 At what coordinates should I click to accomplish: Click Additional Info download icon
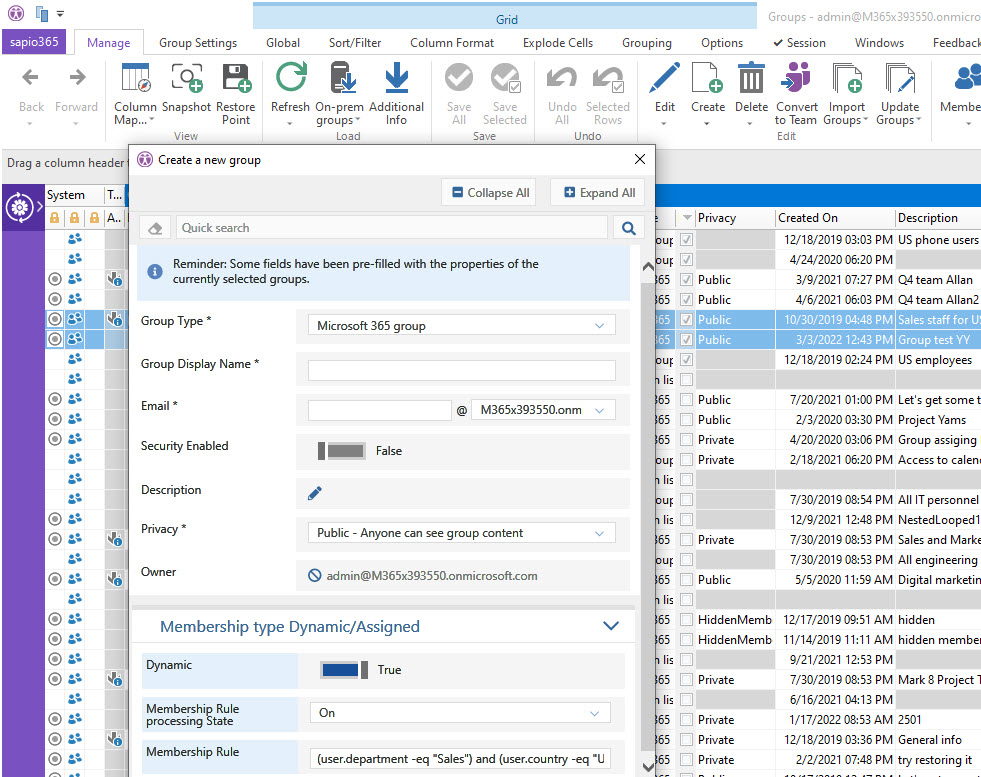point(396,80)
